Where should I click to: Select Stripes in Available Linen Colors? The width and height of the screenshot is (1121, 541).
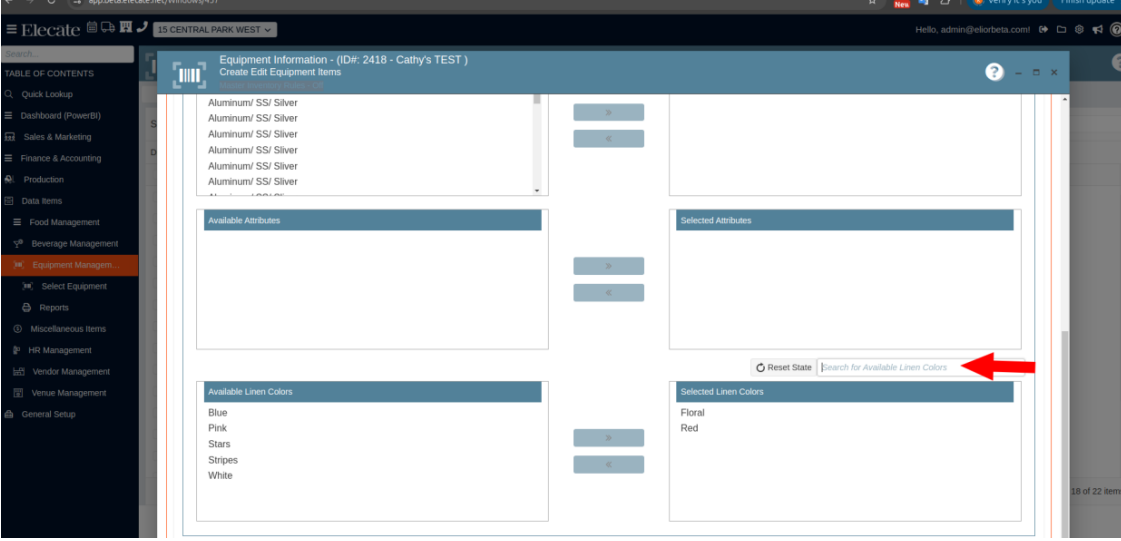222,460
